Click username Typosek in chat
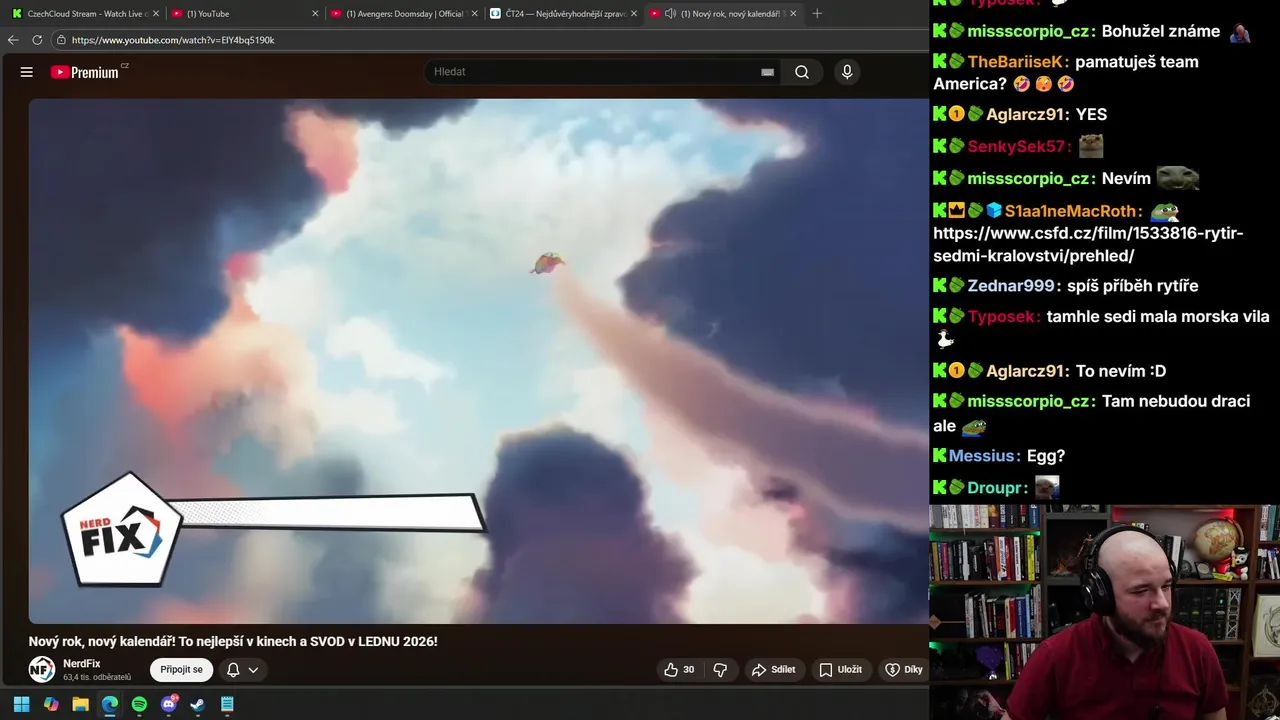The height and width of the screenshot is (720, 1280). [x=1002, y=317]
